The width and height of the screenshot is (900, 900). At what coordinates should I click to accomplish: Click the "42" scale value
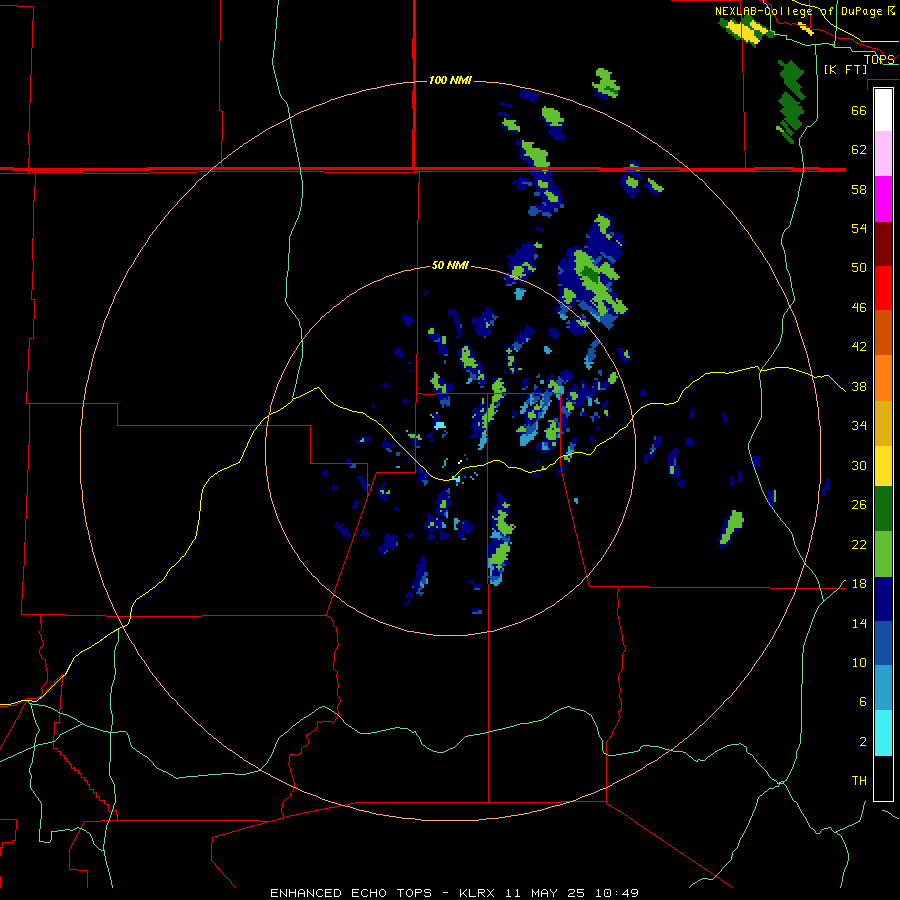click(x=859, y=347)
